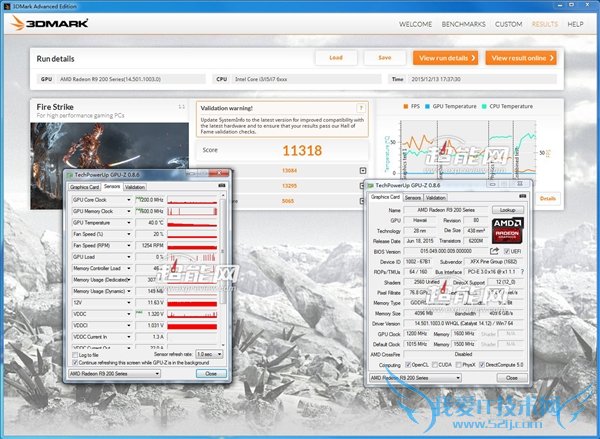Click Close in the Graphics Card GPU-Z window
600x439 pixels.
coord(512,378)
